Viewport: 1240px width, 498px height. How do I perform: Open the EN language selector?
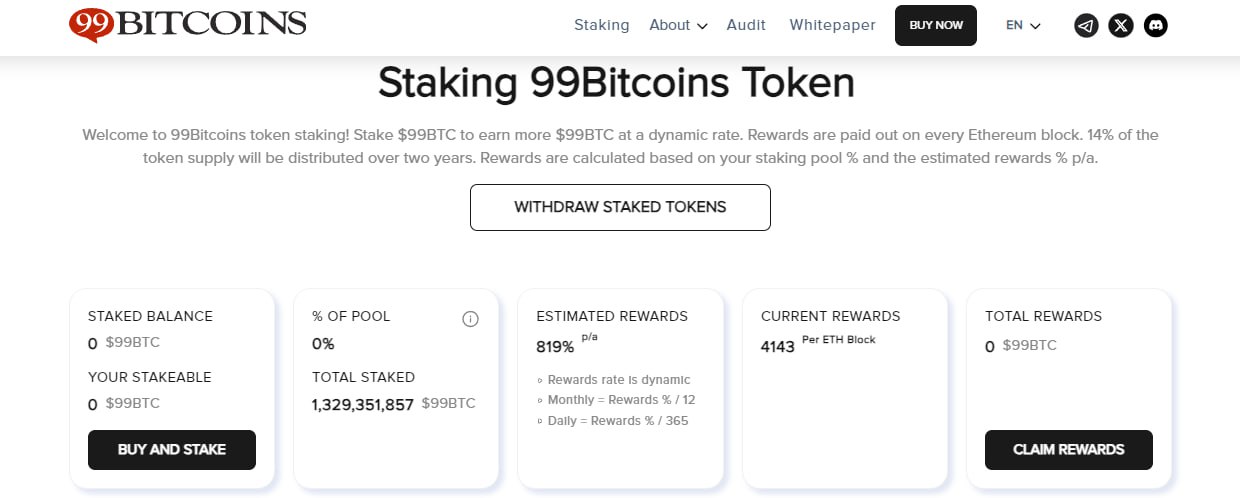(1023, 25)
